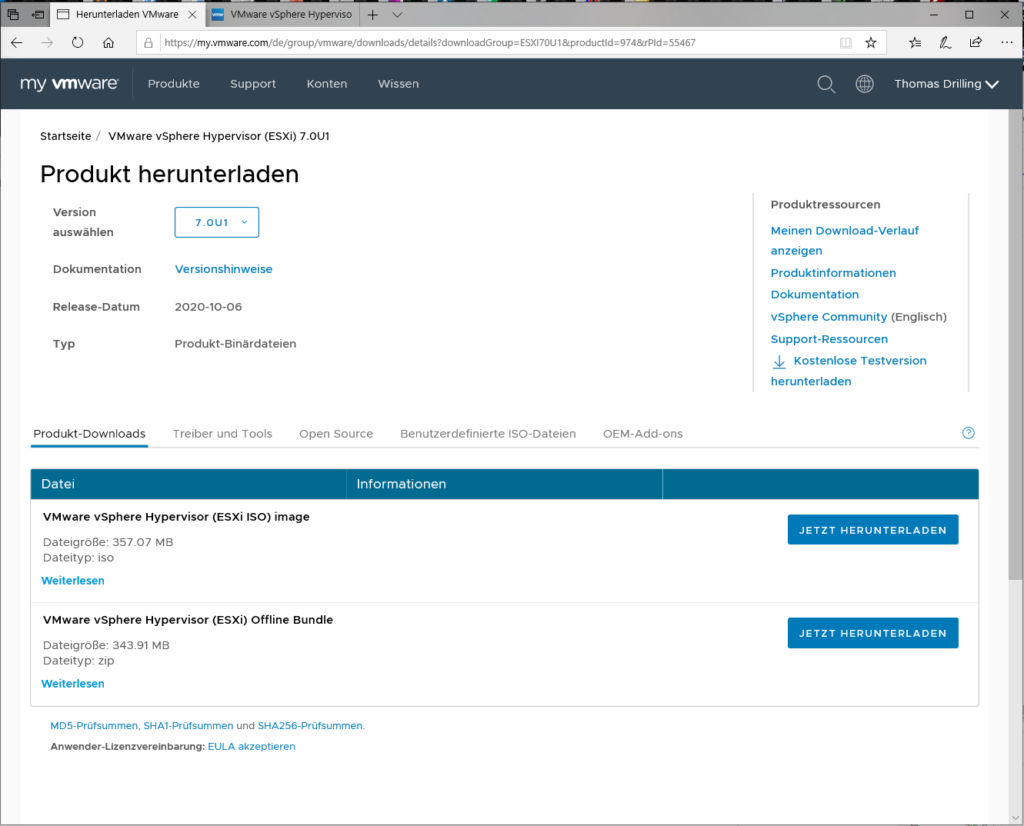Viewport: 1024px width, 826px height.
Task: Minimize the browser window
Action: [934, 14]
